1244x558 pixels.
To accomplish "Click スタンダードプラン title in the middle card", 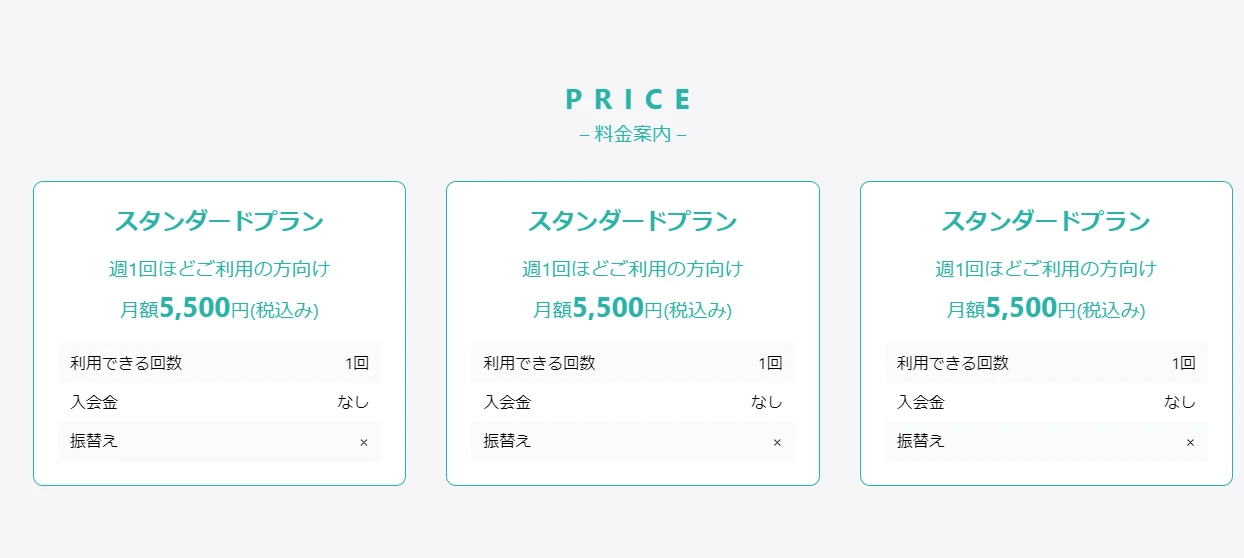I will pos(632,221).
